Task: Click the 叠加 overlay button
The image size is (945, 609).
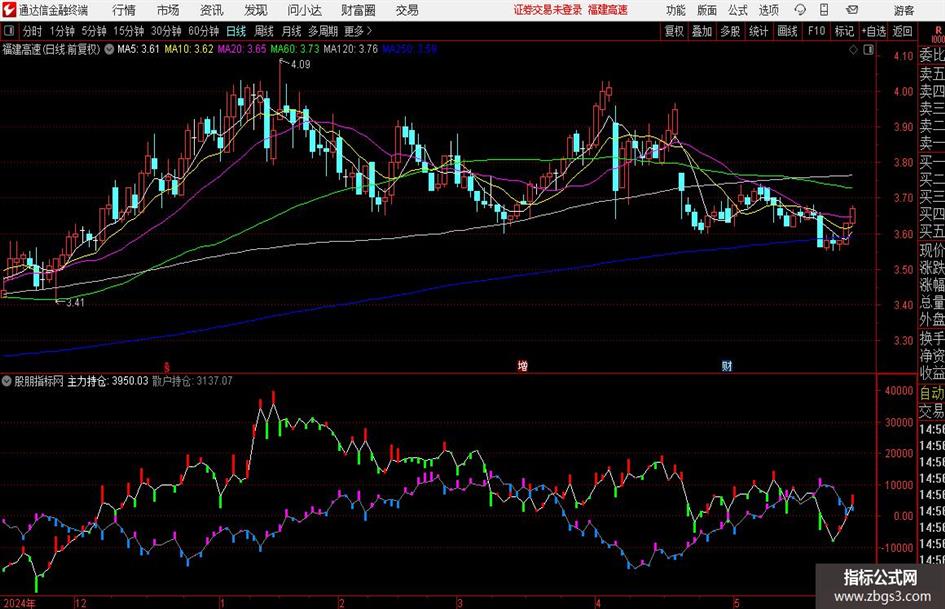Action: [x=702, y=31]
